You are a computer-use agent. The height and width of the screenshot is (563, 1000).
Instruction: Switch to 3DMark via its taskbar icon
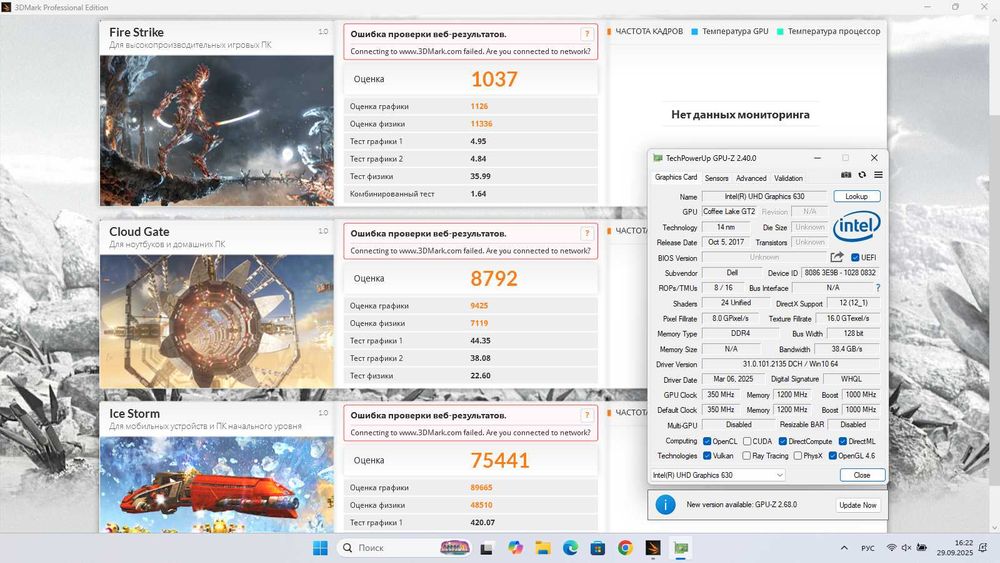point(653,548)
